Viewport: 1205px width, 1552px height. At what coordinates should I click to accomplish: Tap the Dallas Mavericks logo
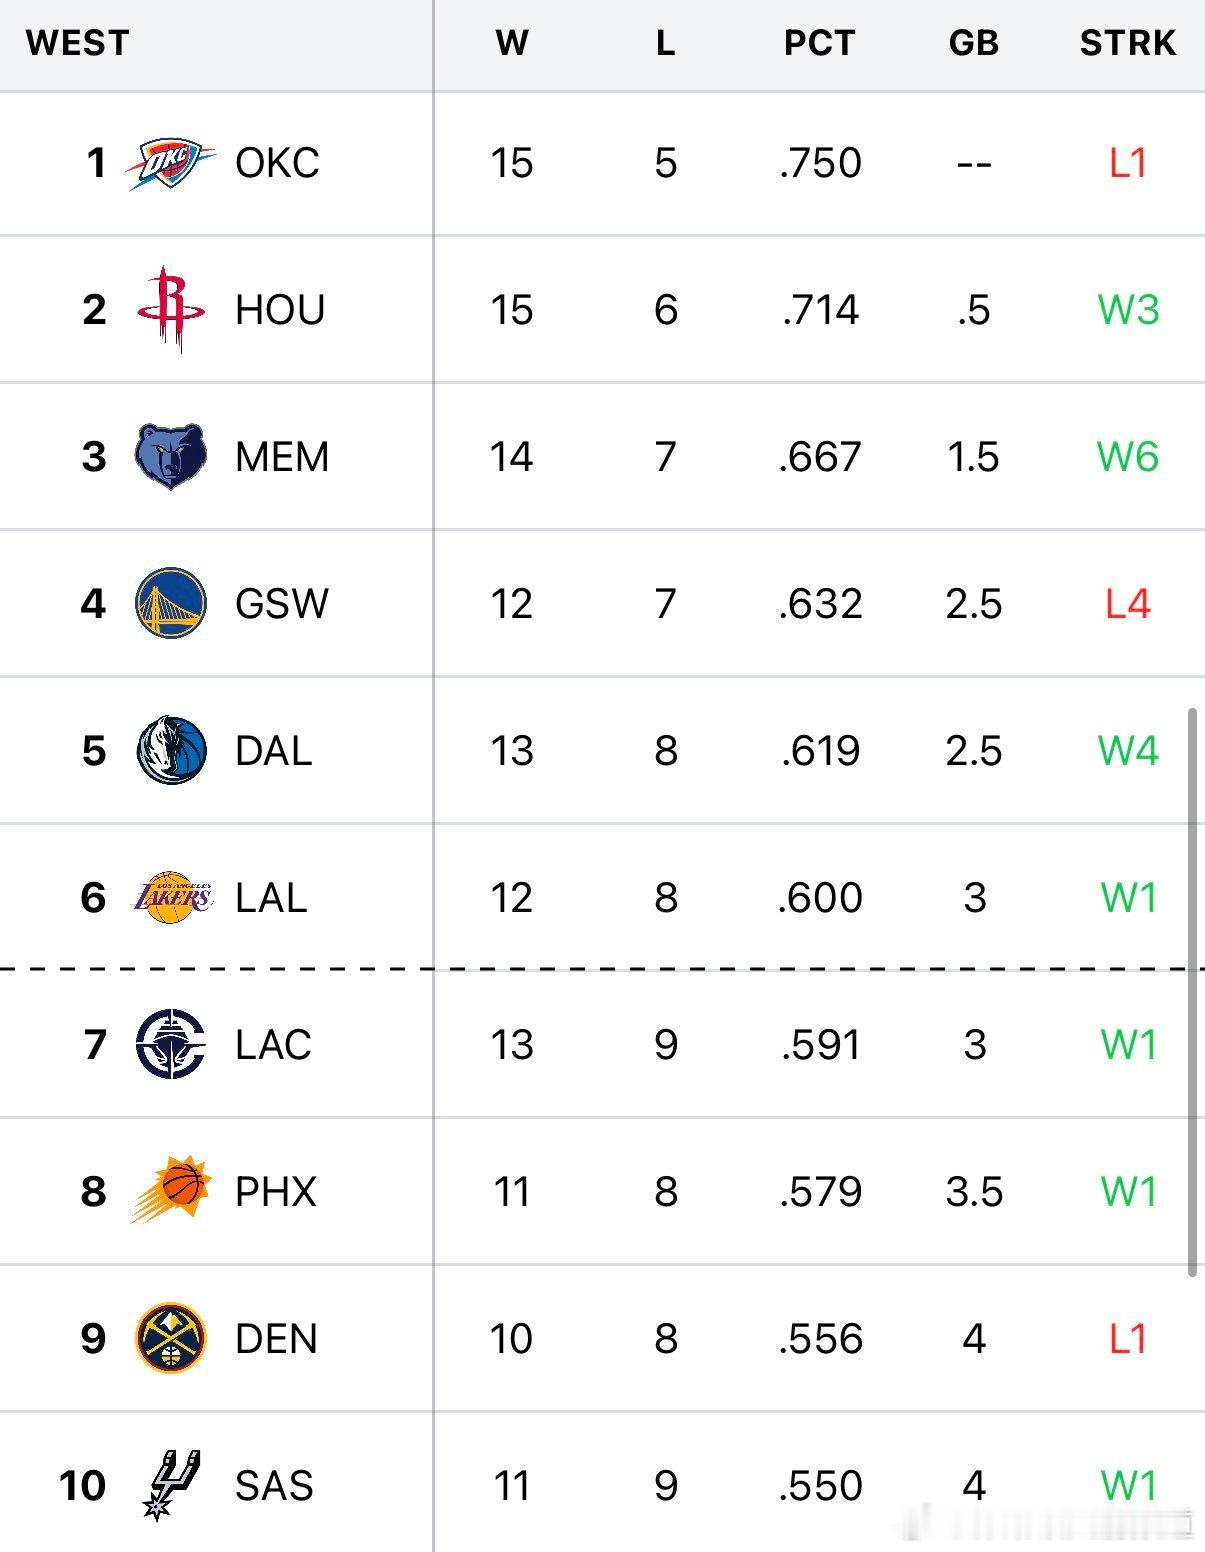pyautogui.click(x=171, y=751)
